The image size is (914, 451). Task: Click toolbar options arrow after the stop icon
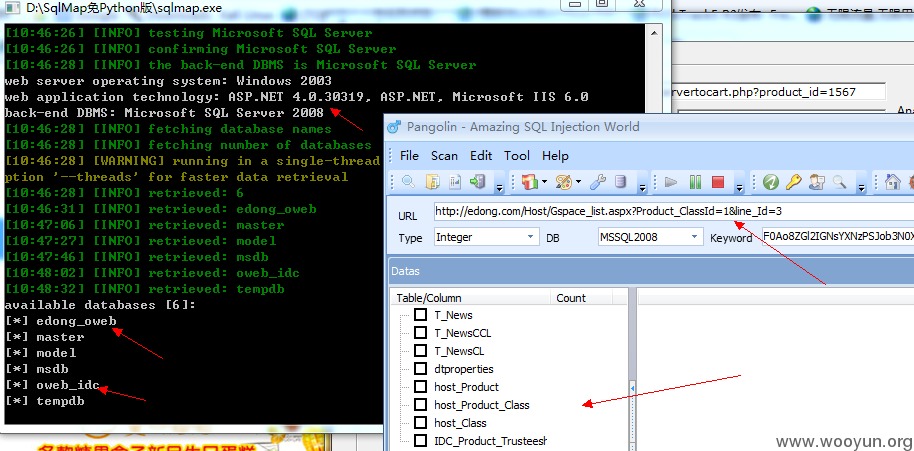[739, 188]
